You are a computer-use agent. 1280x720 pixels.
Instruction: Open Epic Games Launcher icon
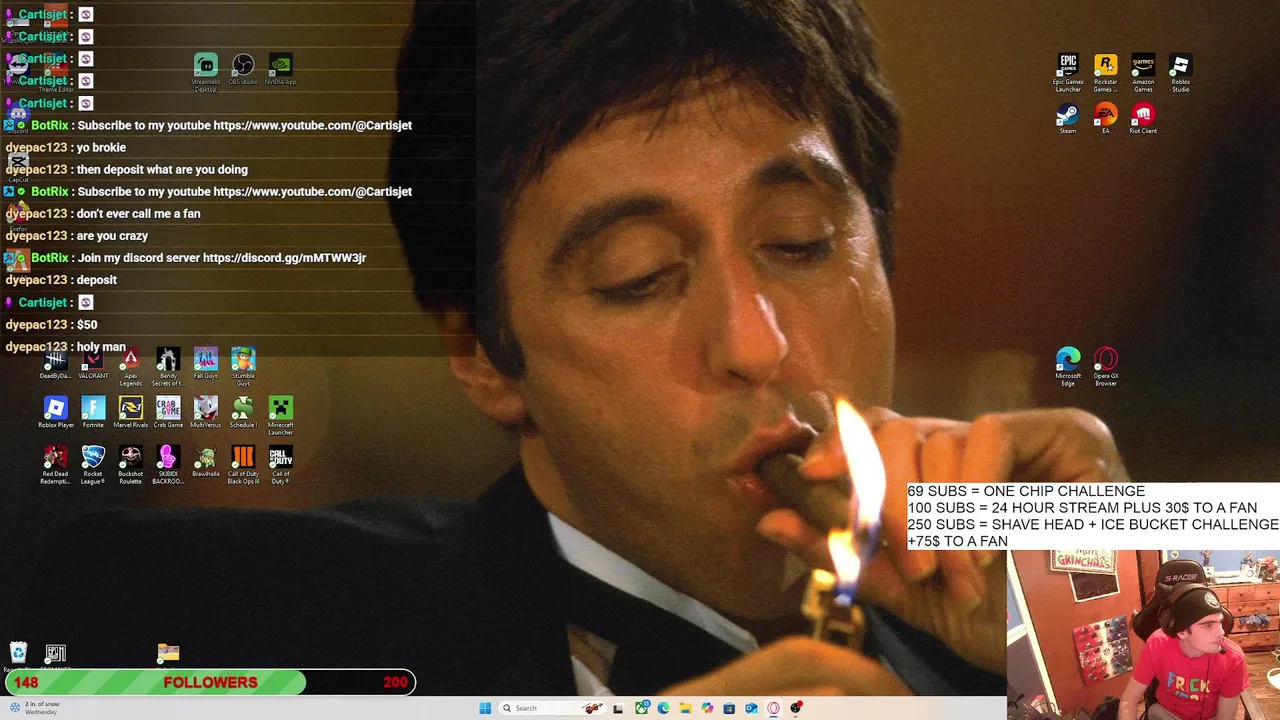[1068, 73]
